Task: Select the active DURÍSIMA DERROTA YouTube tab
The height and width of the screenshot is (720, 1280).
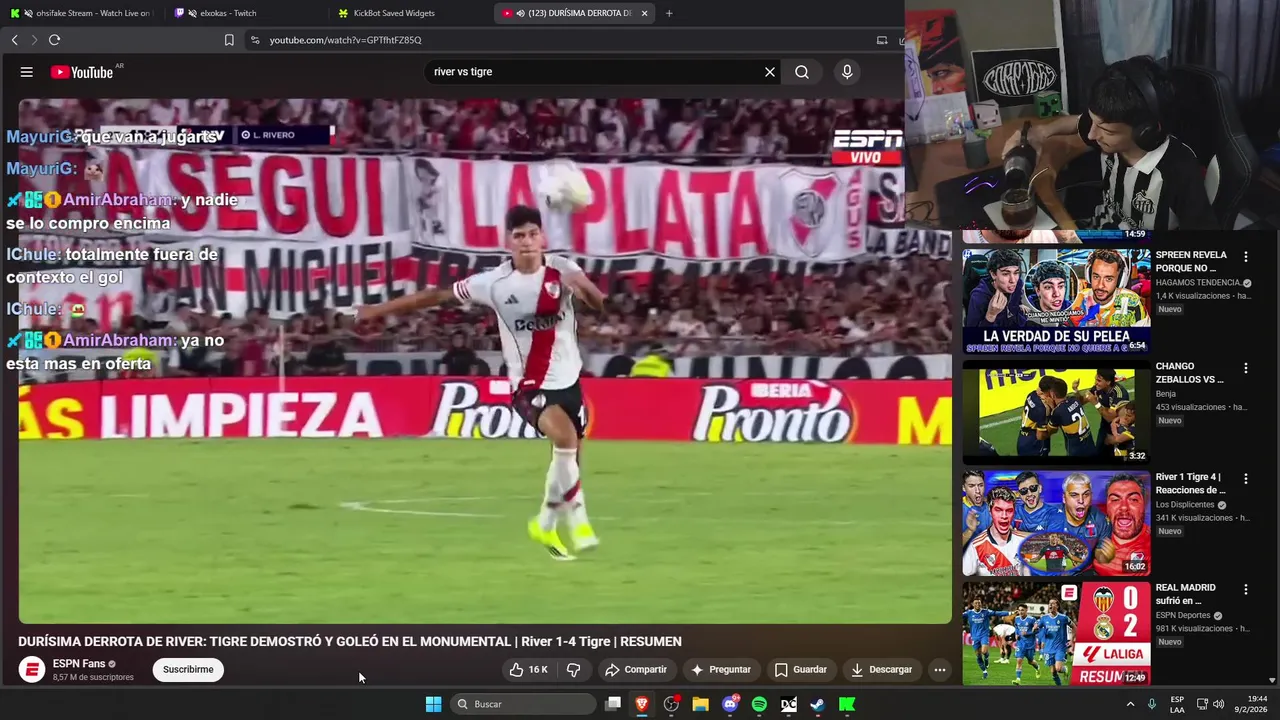Action: coord(575,13)
